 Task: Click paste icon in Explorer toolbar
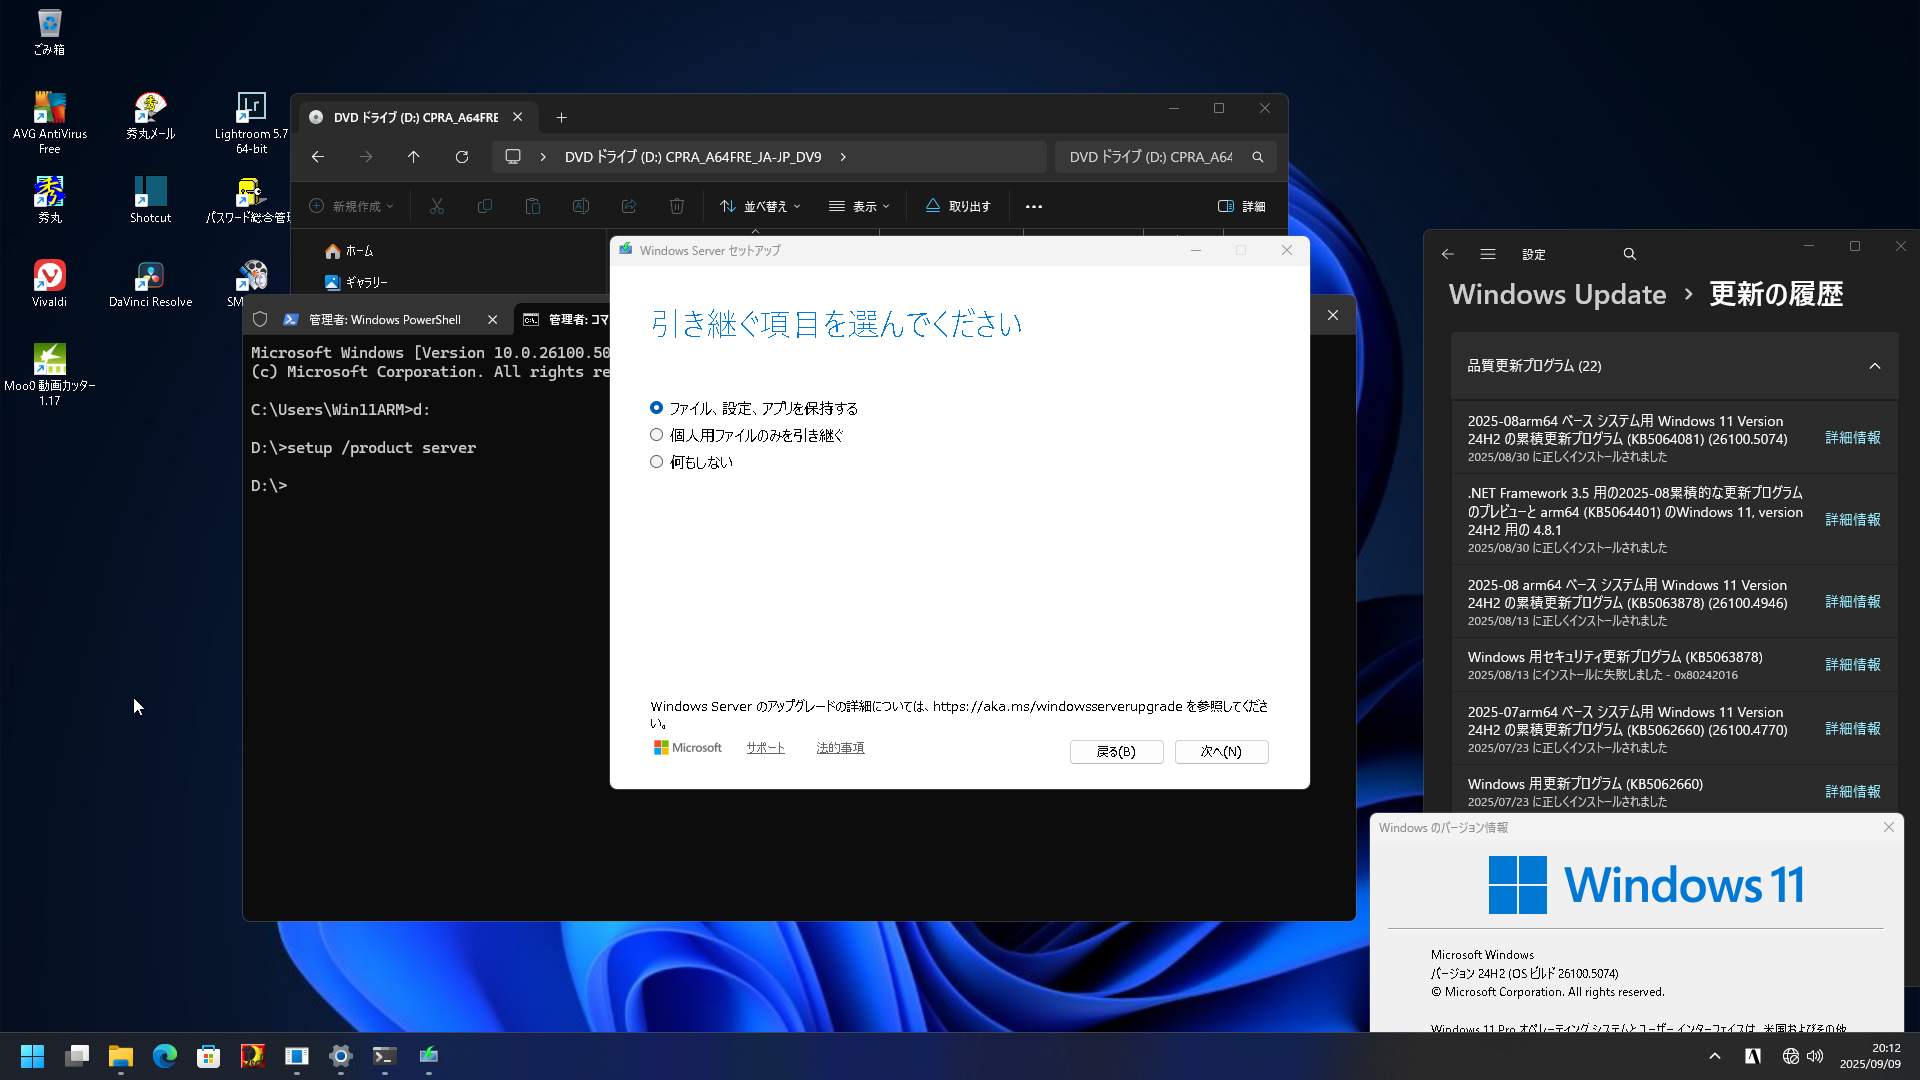533,206
